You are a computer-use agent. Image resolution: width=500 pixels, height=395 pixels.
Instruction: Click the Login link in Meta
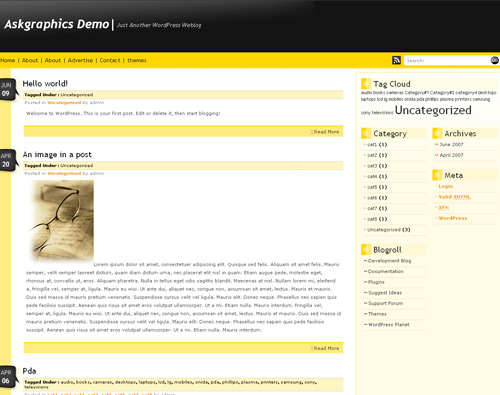[x=446, y=186]
